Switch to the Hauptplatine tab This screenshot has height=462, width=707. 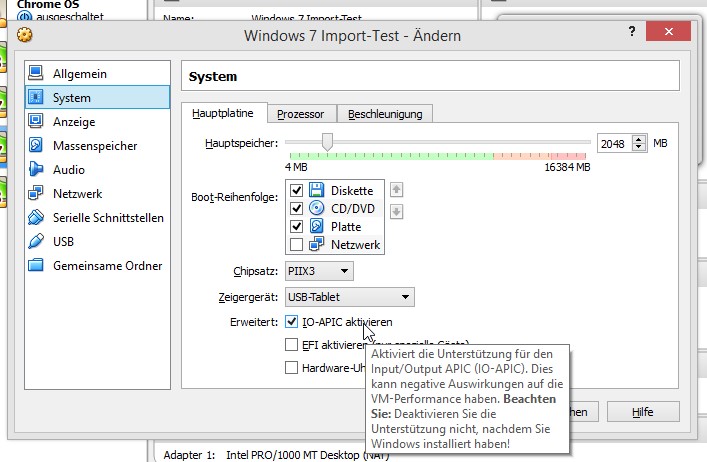tap(223, 113)
